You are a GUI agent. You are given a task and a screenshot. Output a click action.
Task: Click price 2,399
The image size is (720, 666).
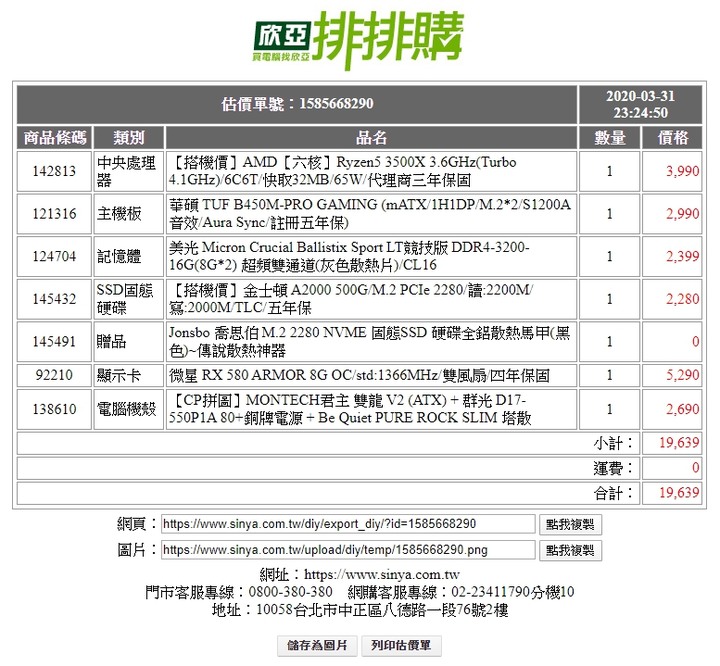click(x=682, y=256)
